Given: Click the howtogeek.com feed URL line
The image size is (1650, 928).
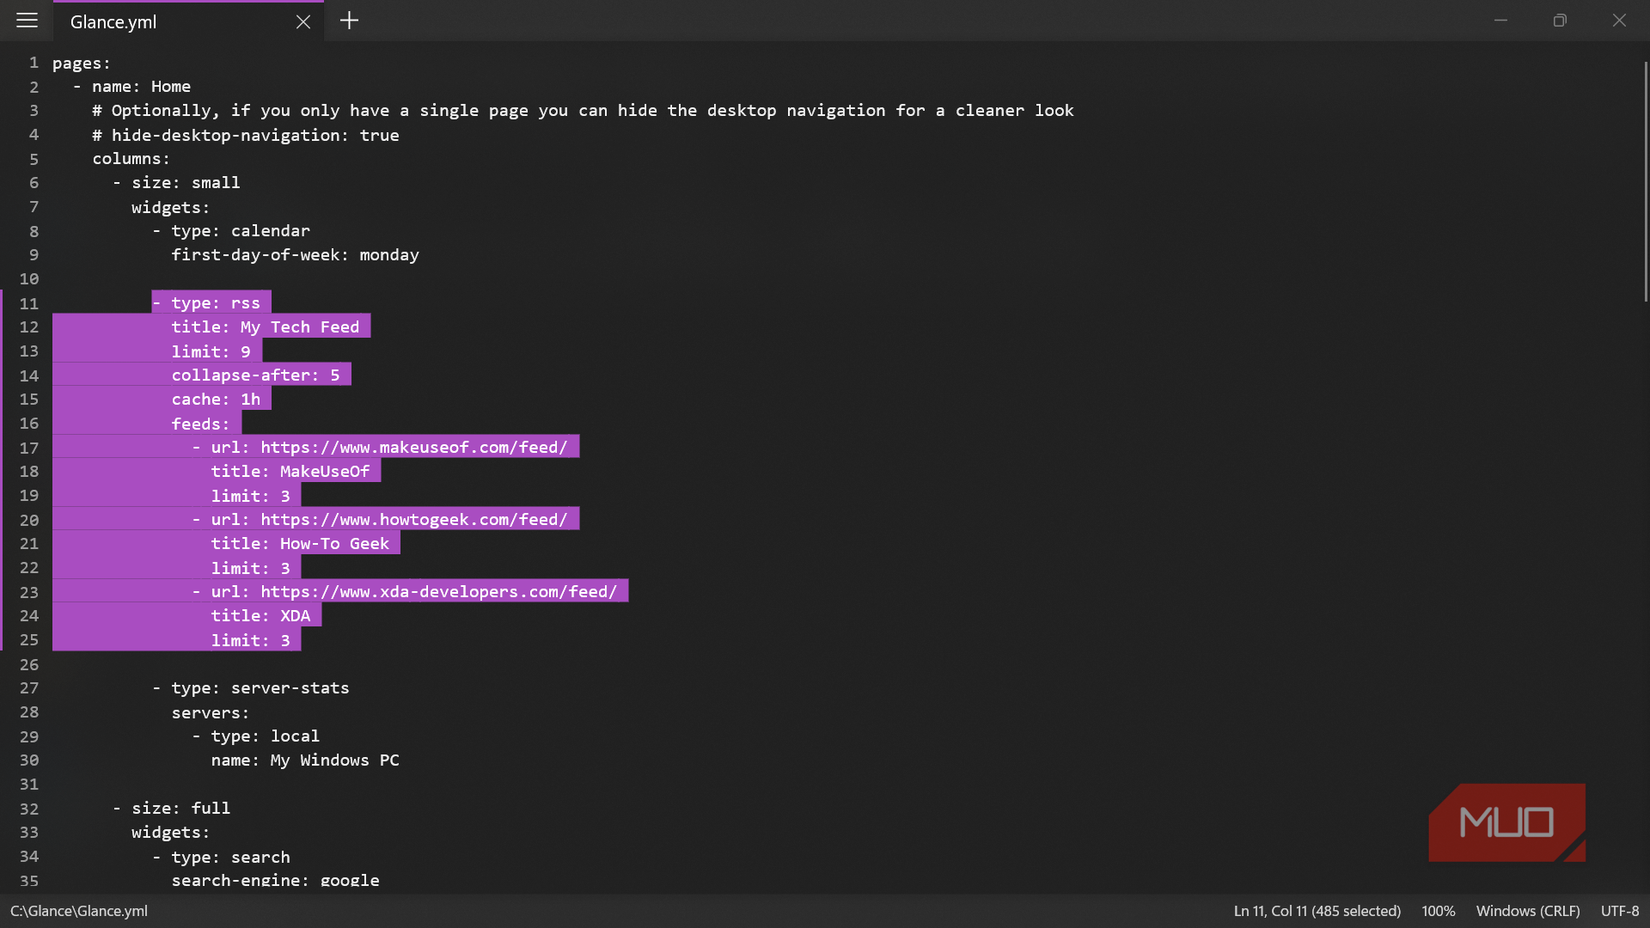Looking at the screenshot, I should [x=380, y=520].
